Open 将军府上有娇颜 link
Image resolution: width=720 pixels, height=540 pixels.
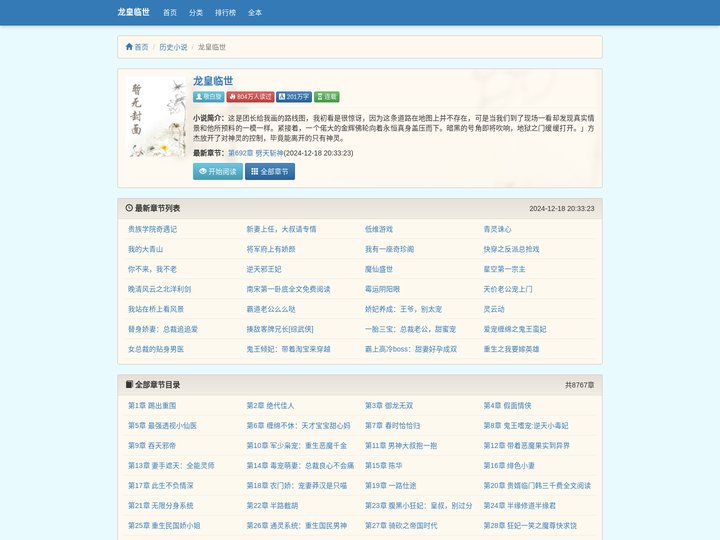click(x=271, y=249)
